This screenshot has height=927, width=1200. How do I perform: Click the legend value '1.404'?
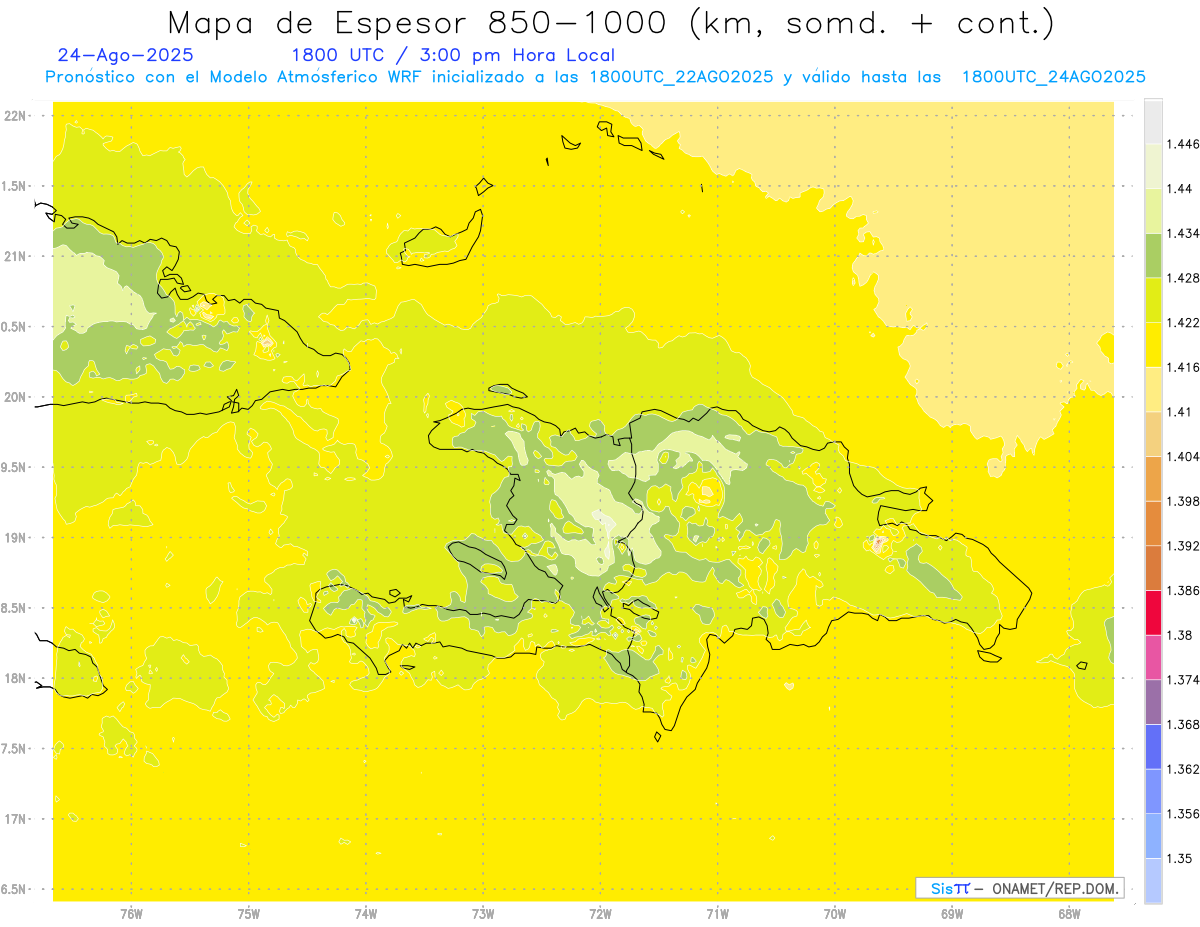point(1182,456)
